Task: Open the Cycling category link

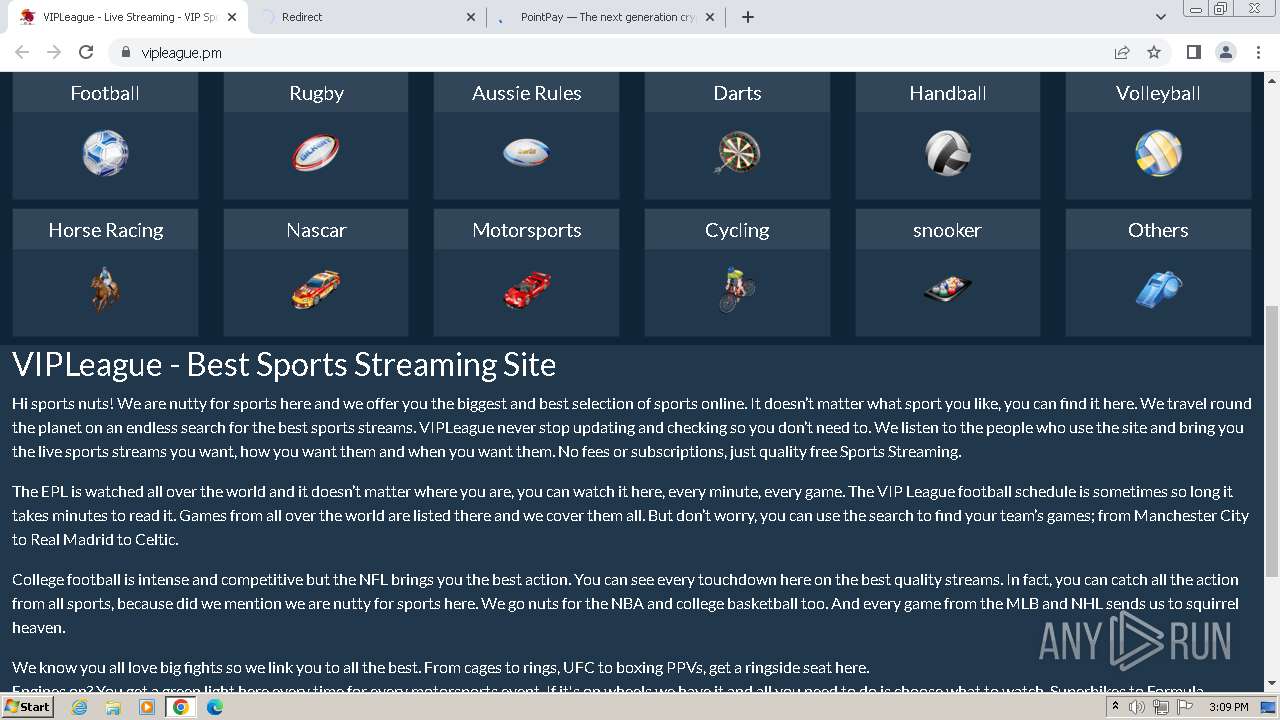Action: coord(737,230)
